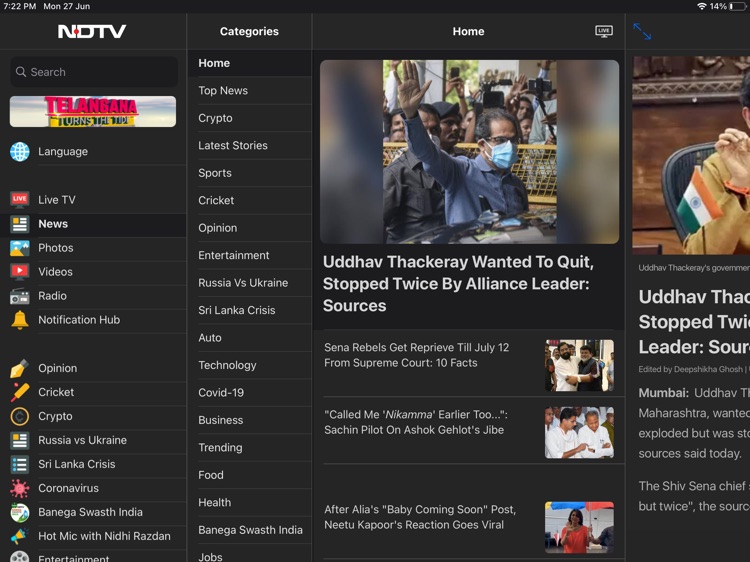
Task: Expand article with the fullscreen arrows icon
Action: pos(642,32)
